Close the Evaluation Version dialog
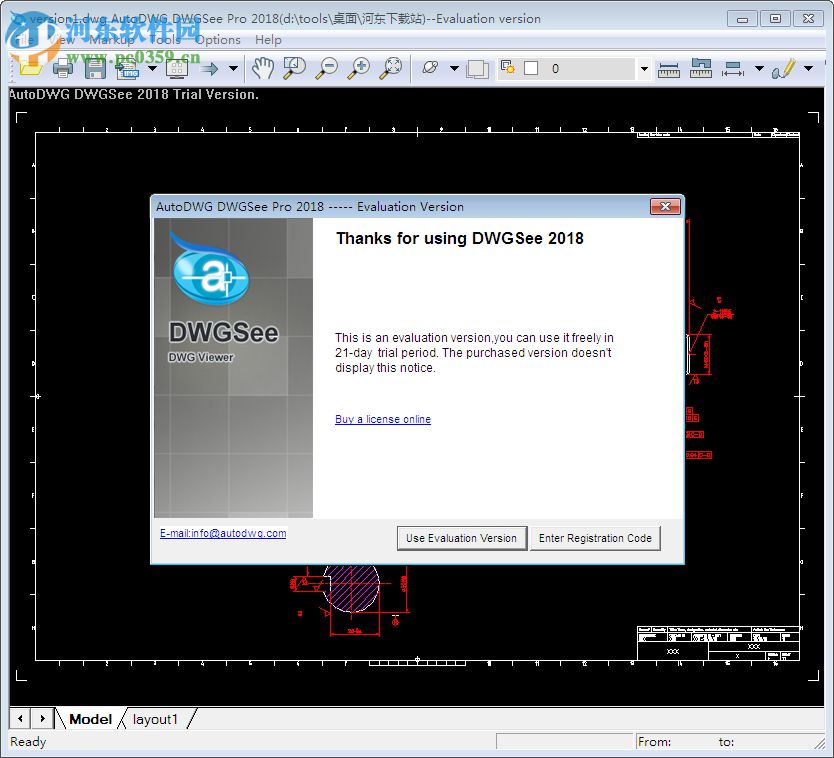Screen dimensions: 834x758 click(665, 206)
